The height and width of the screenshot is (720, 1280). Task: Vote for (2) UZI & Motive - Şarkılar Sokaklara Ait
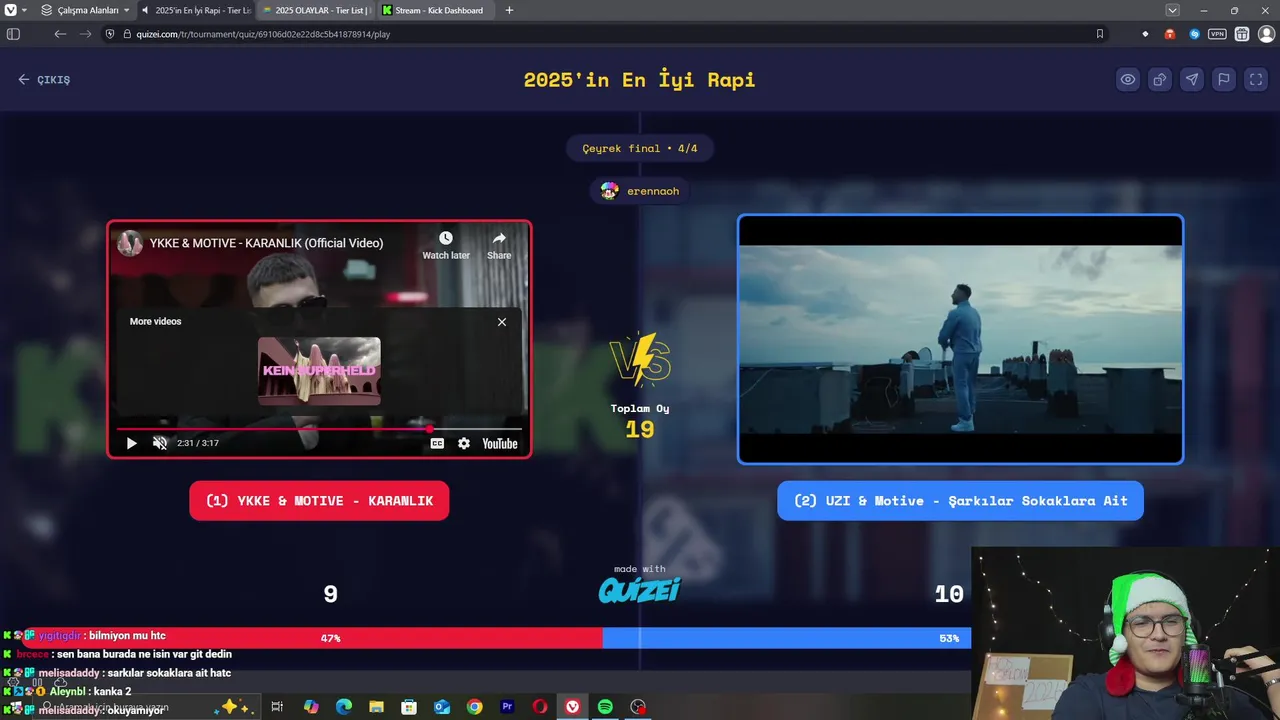[960, 501]
